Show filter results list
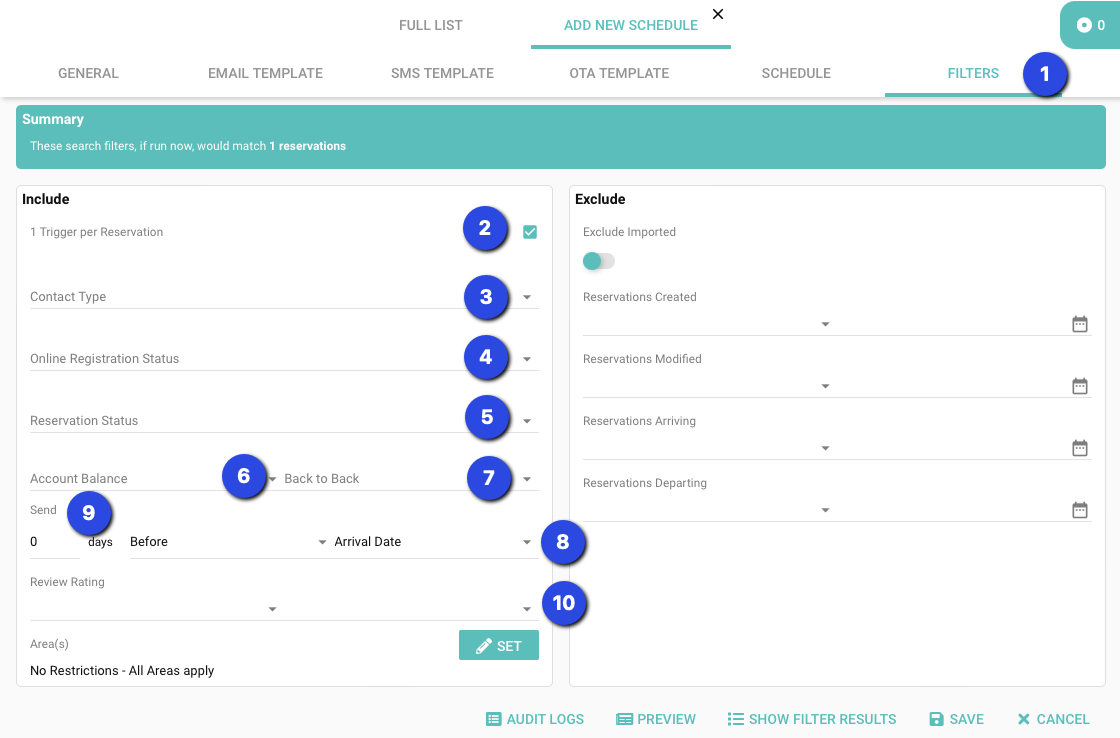1120x738 pixels. click(811, 719)
